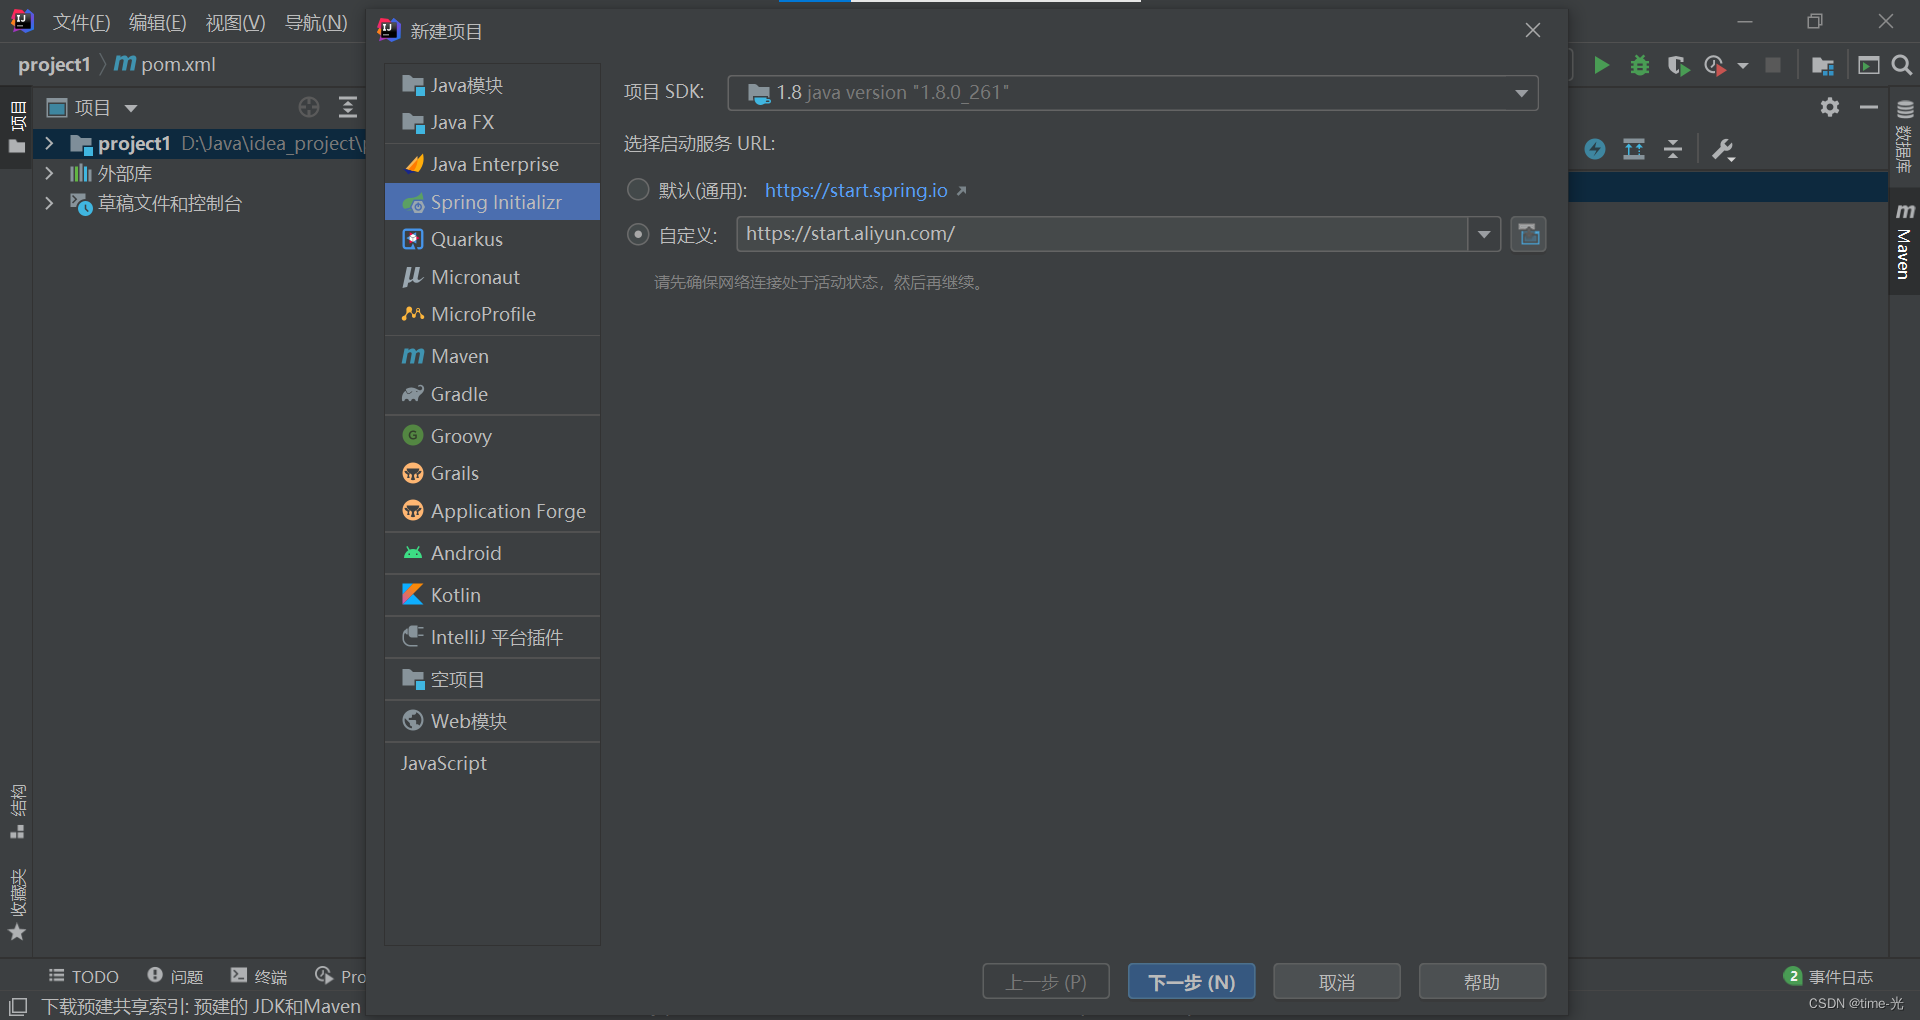The image size is (1920, 1020).
Task: Expand 外部库 tree node
Action: pos(49,174)
